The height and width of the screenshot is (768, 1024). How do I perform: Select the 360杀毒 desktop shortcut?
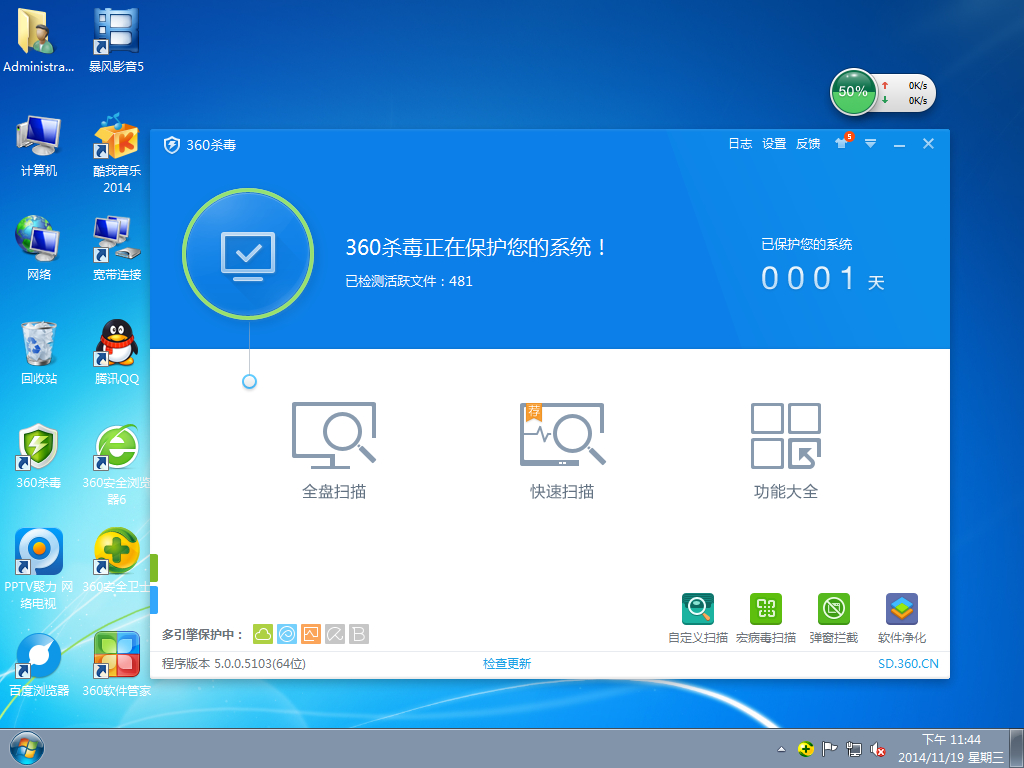[x=39, y=457]
